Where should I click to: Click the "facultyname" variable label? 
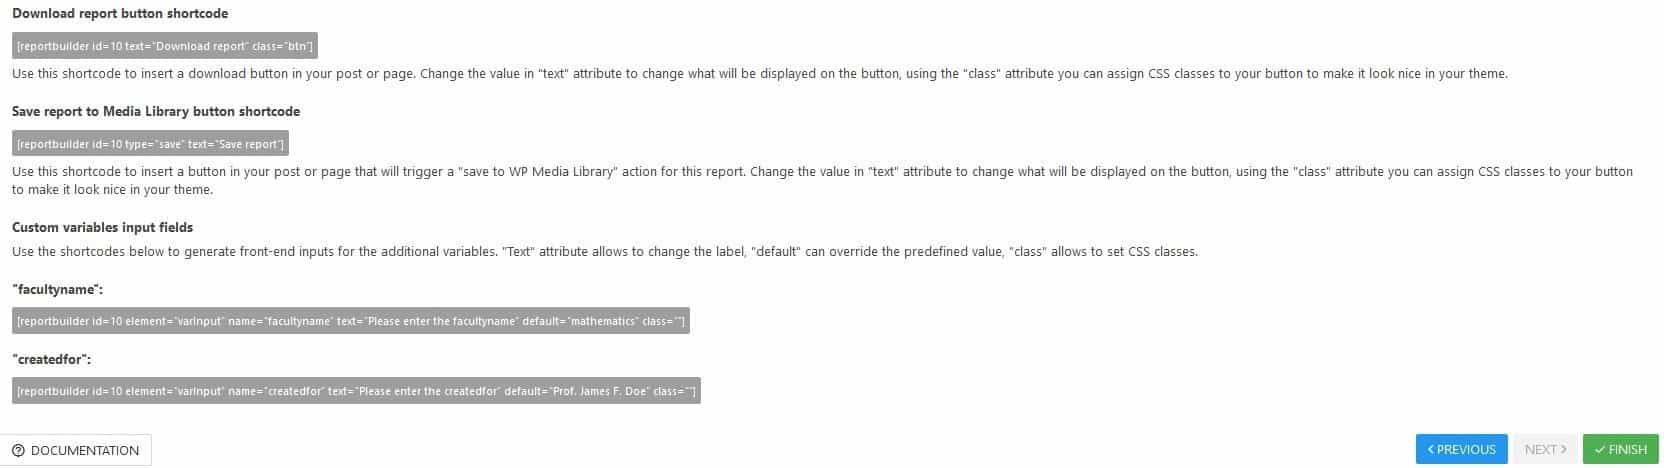(x=58, y=289)
